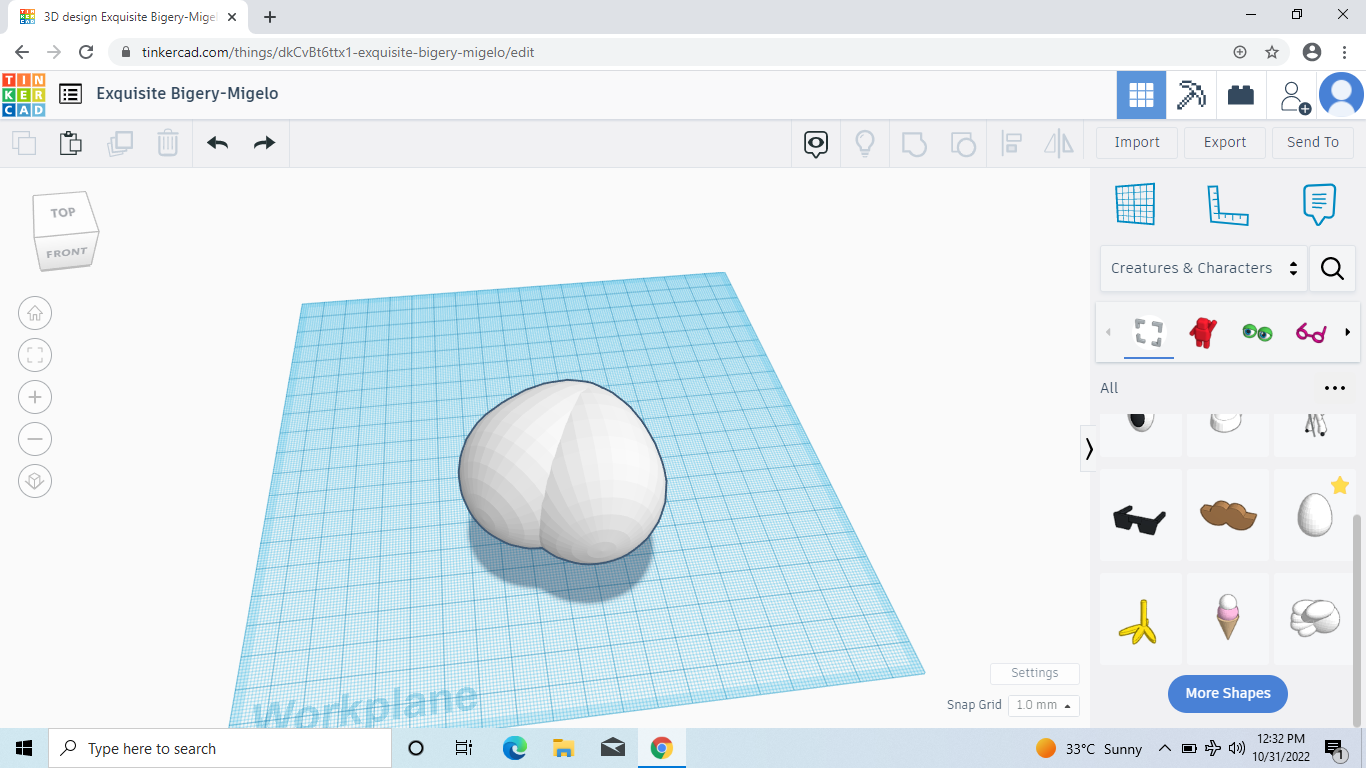The image size is (1366, 768).
Task: Group the selected shapes
Action: click(914, 143)
